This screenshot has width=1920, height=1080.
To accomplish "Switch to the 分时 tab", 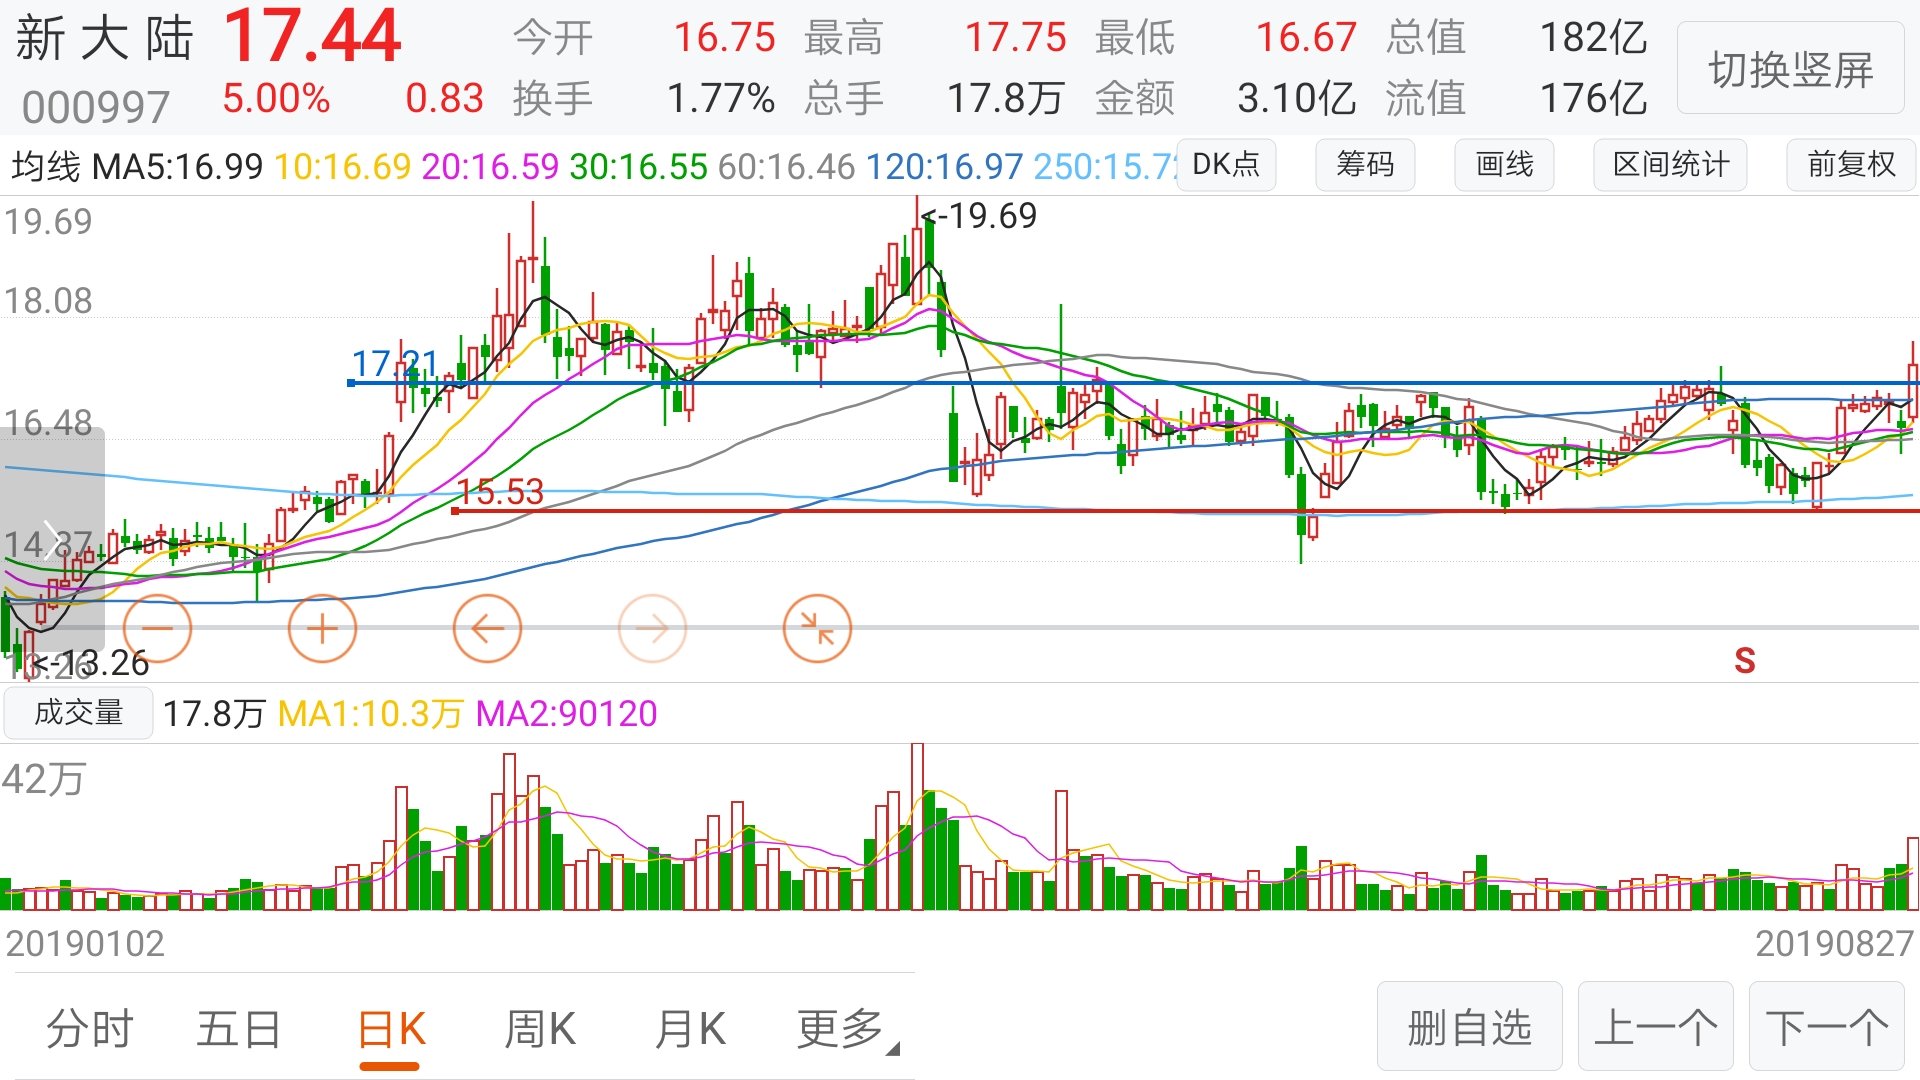I will pyautogui.click(x=90, y=1028).
